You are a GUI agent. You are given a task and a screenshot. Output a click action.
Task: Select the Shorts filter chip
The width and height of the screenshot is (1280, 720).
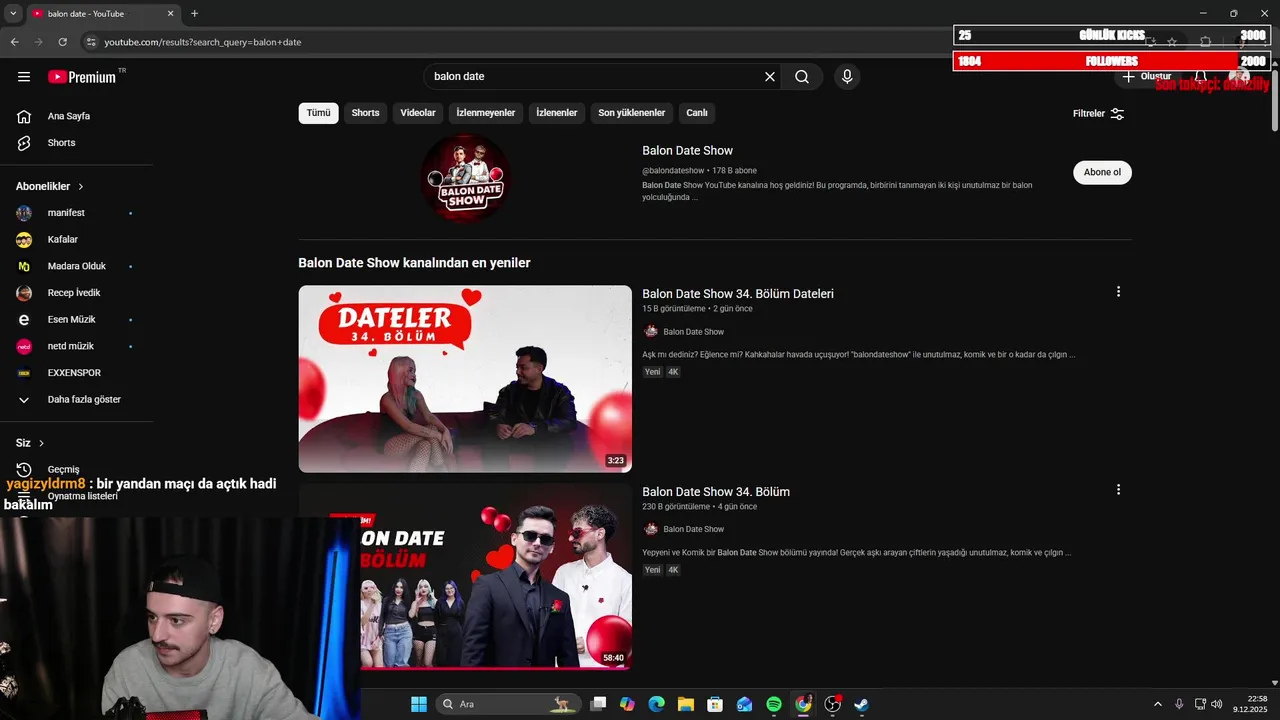click(x=365, y=113)
